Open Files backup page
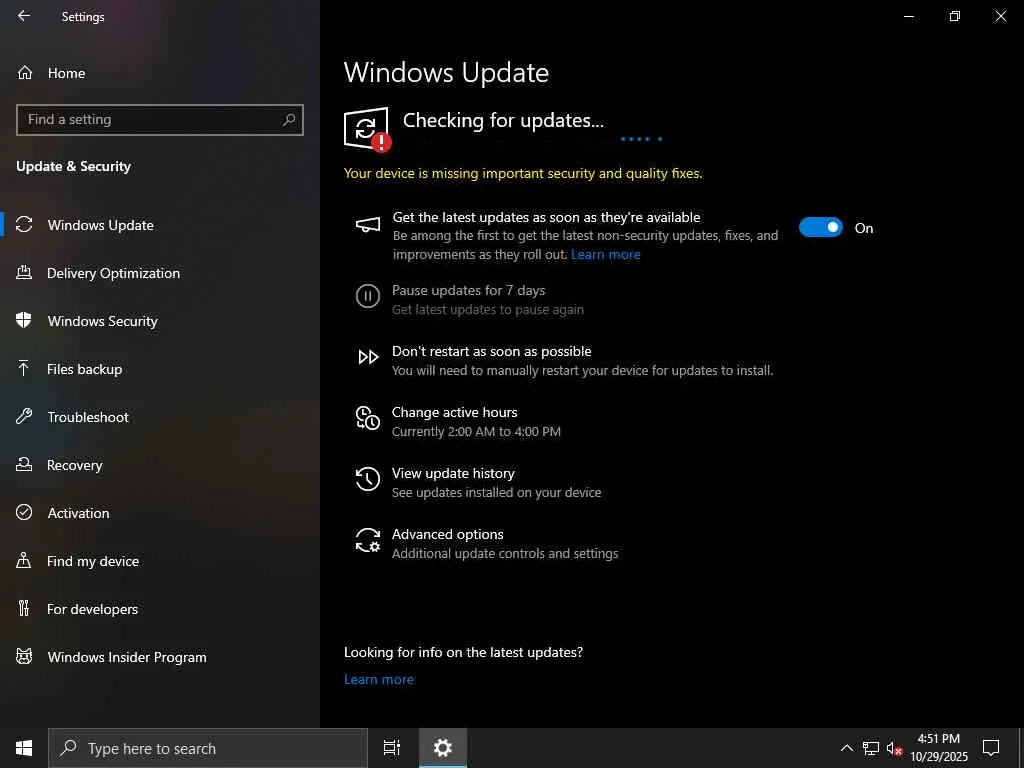Viewport: 1024px width, 768px height. pyautogui.click(x=160, y=369)
